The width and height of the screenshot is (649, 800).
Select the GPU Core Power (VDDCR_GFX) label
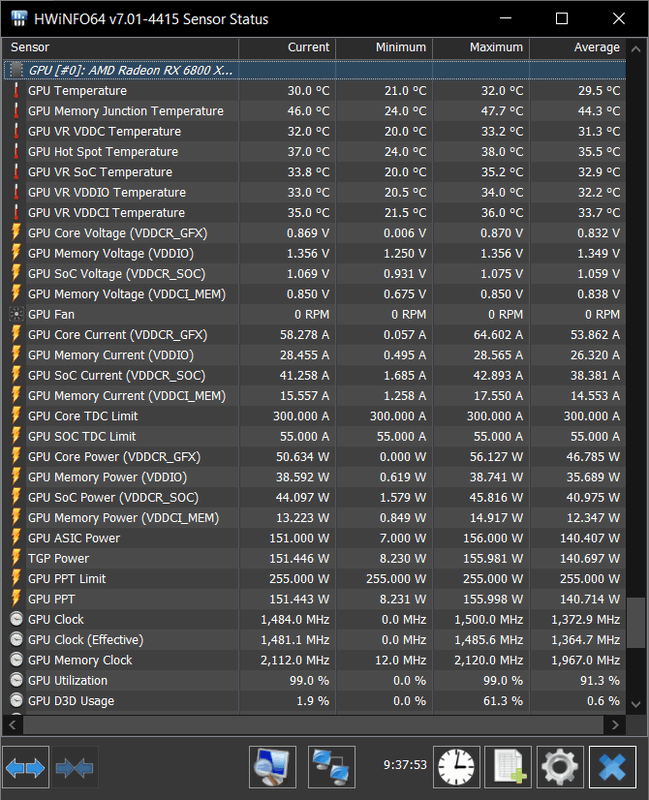[114, 457]
